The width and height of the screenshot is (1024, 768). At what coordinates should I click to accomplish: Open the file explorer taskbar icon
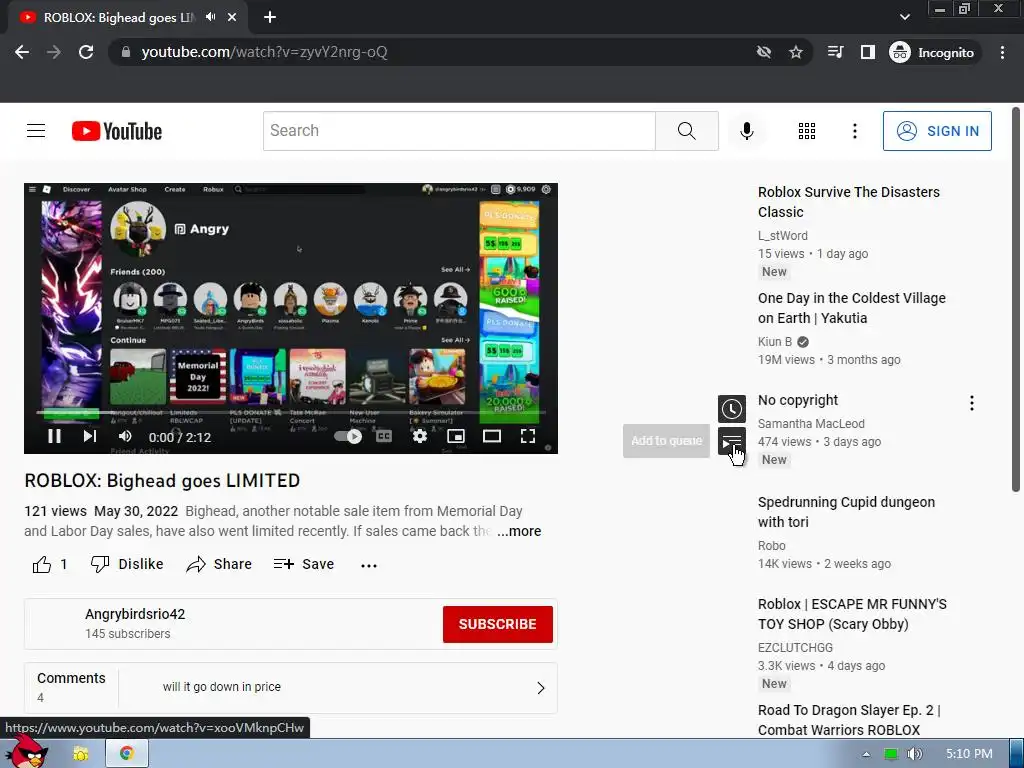click(x=81, y=754)
